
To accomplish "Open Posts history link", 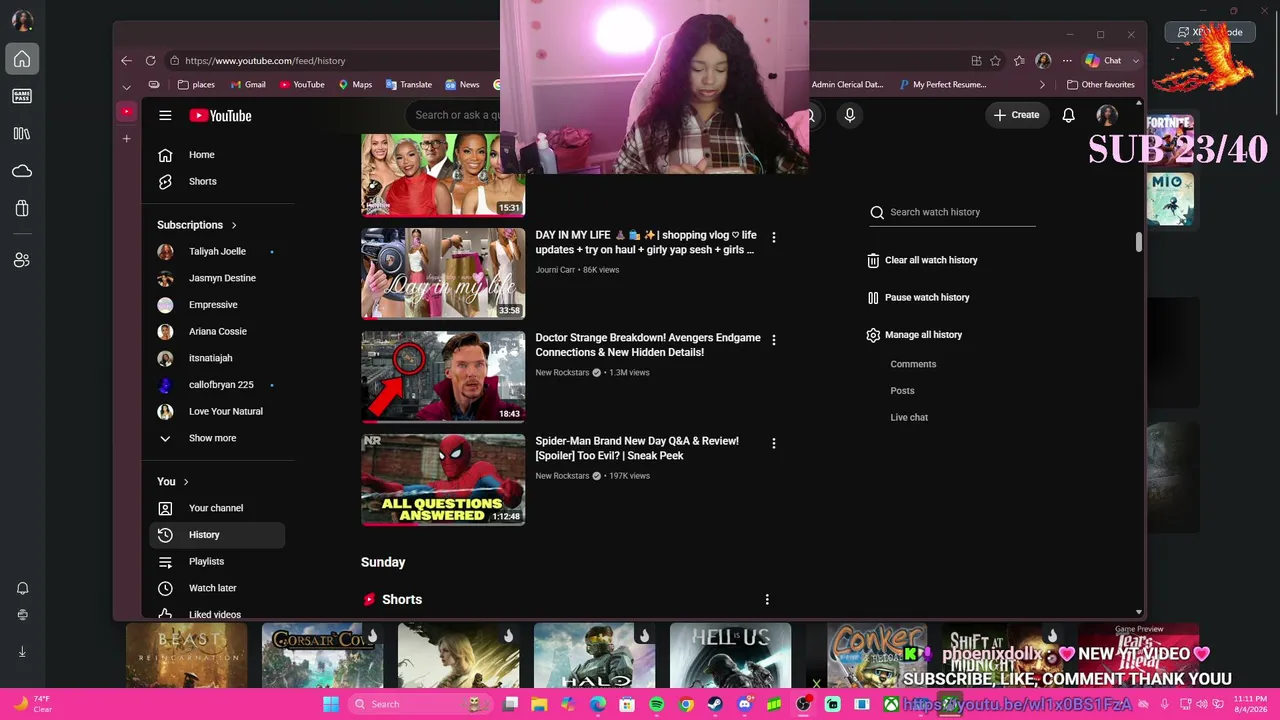I will 902,391.
